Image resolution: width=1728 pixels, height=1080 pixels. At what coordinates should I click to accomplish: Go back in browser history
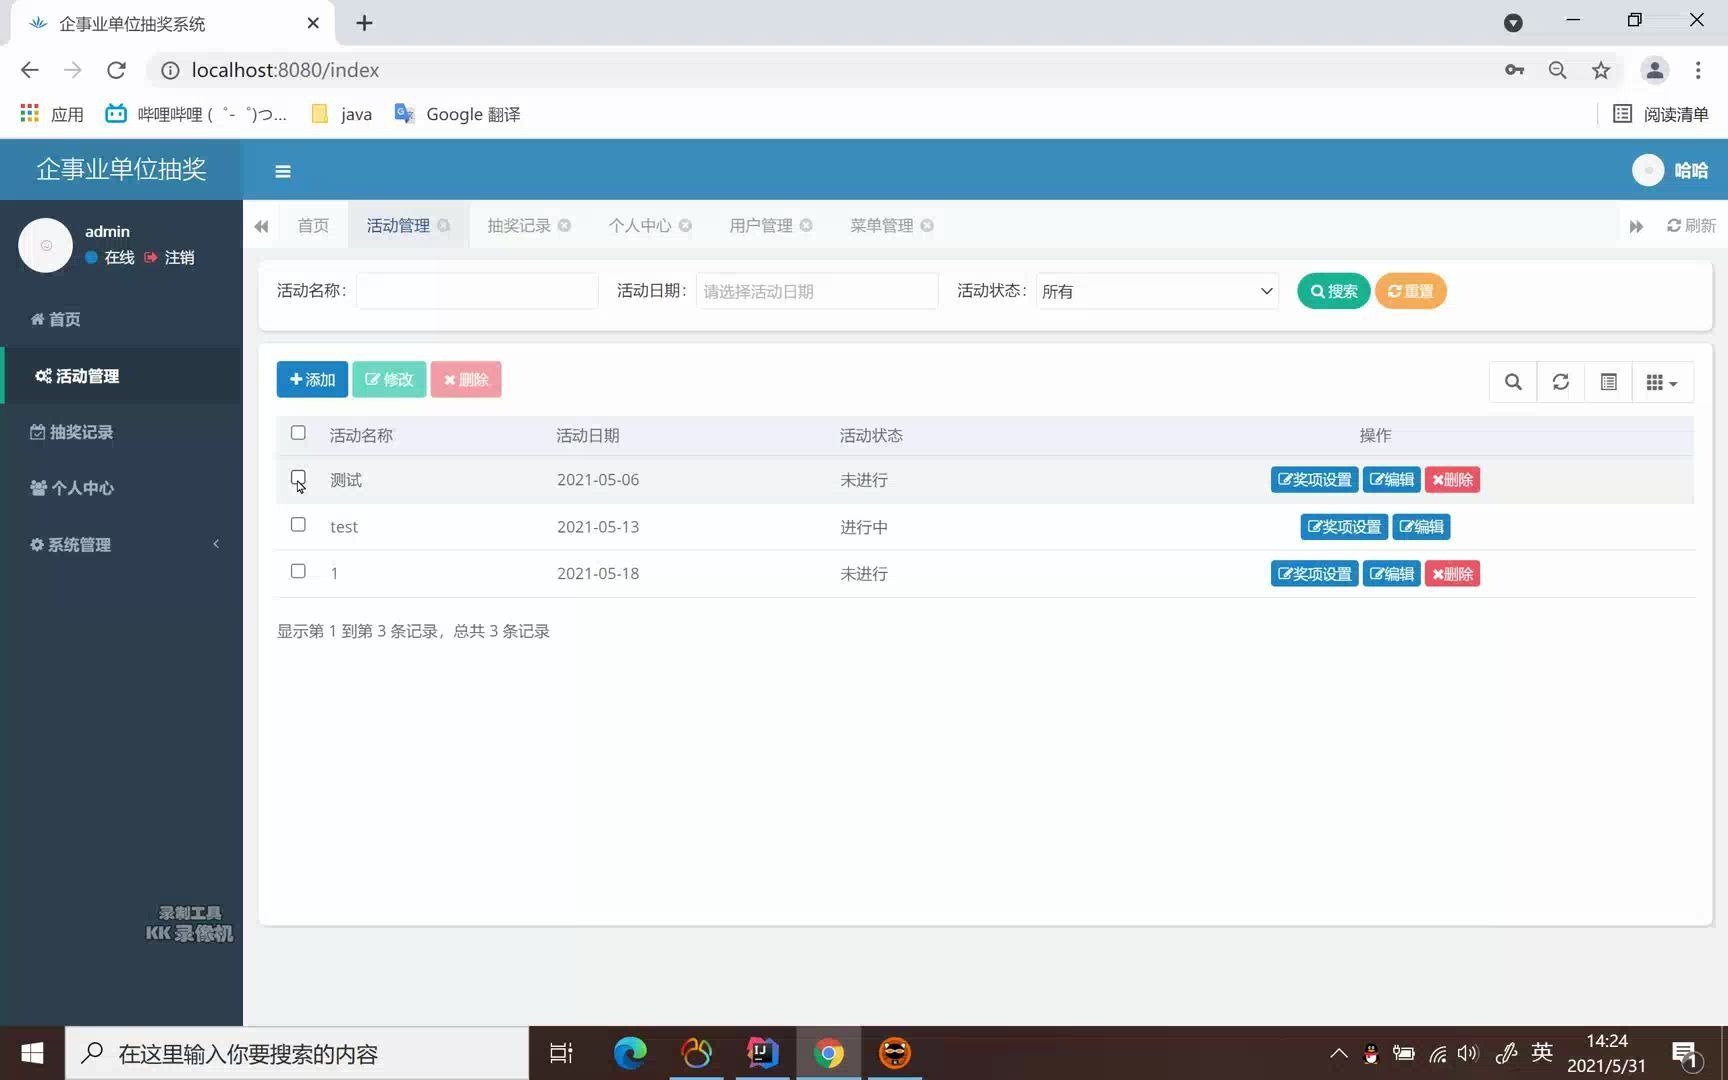[30, 70]
